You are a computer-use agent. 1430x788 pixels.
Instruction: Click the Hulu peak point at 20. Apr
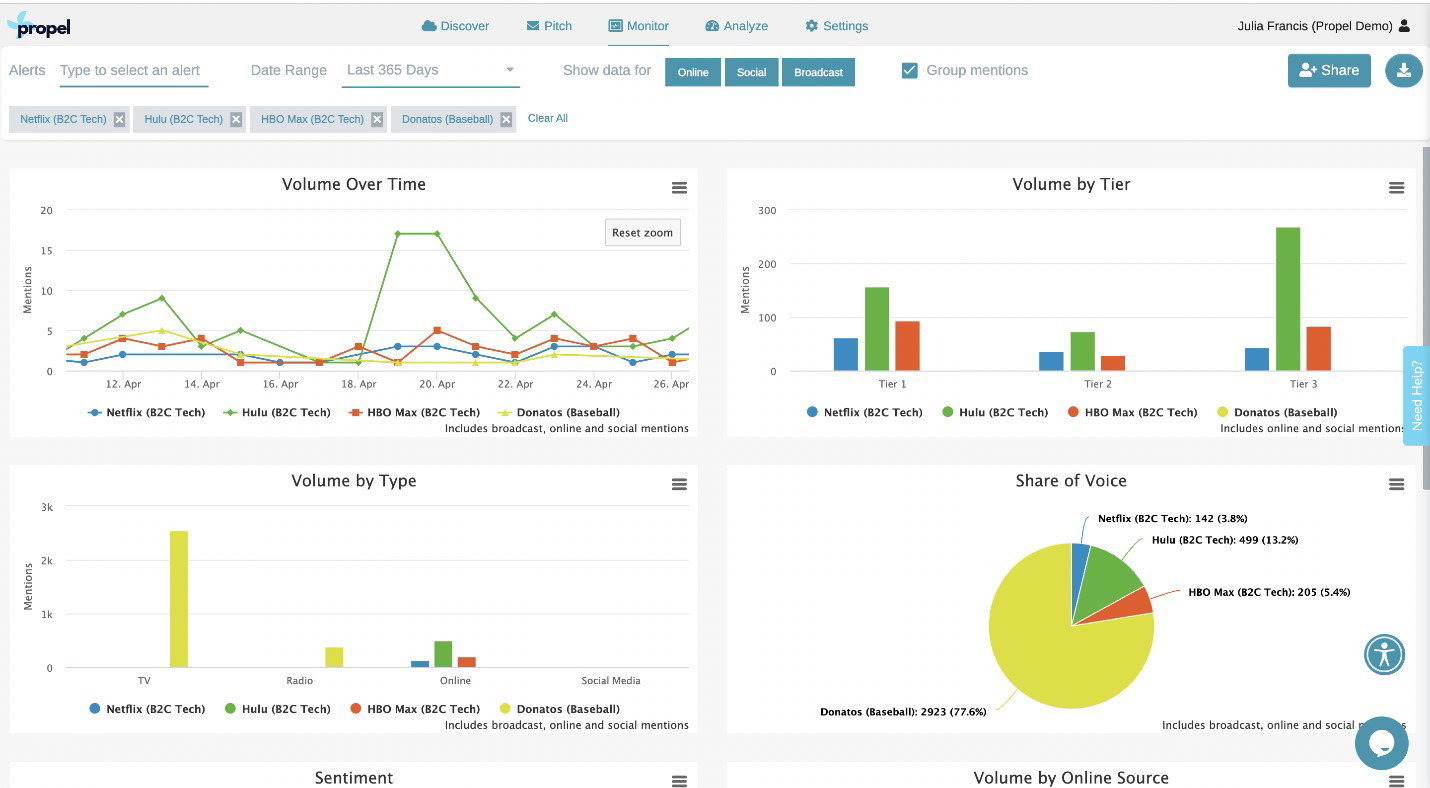(x=437, y=234)
